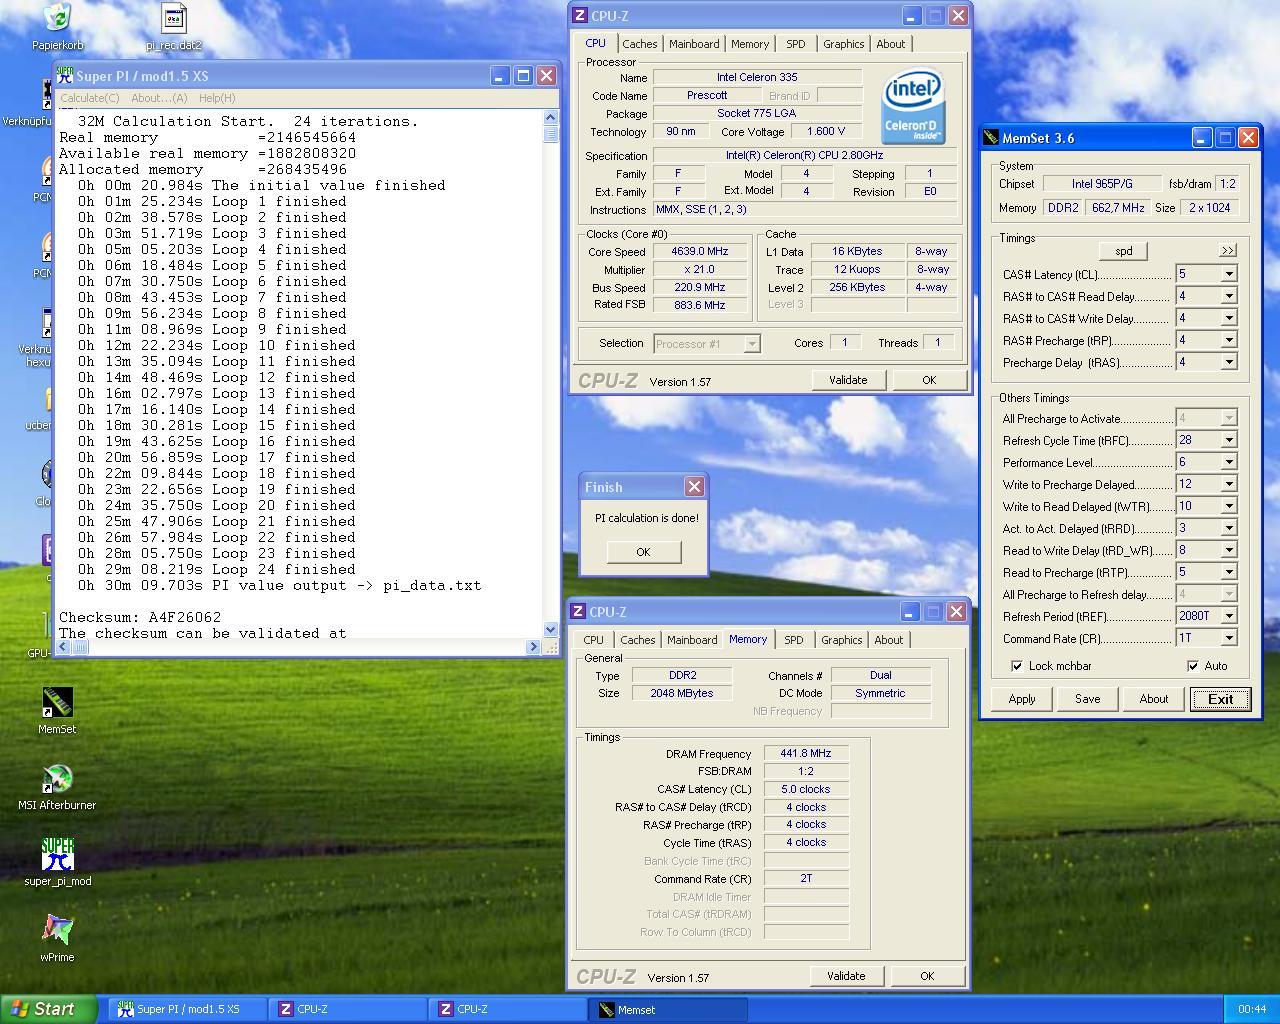Switch to Graphics tab in top CPU-Z
Image resolution: width=1280 pixels, height=1024 pixels.
(x=844, y=44)
